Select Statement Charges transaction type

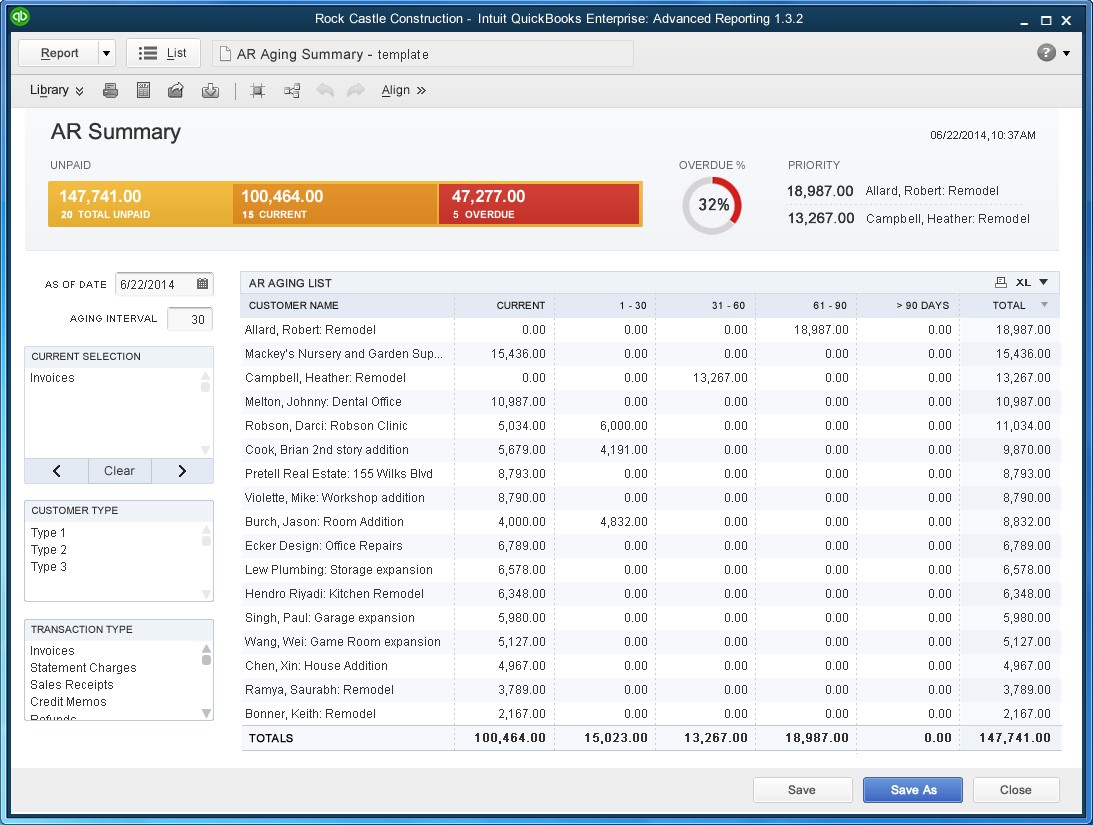(x=83, y=668)
